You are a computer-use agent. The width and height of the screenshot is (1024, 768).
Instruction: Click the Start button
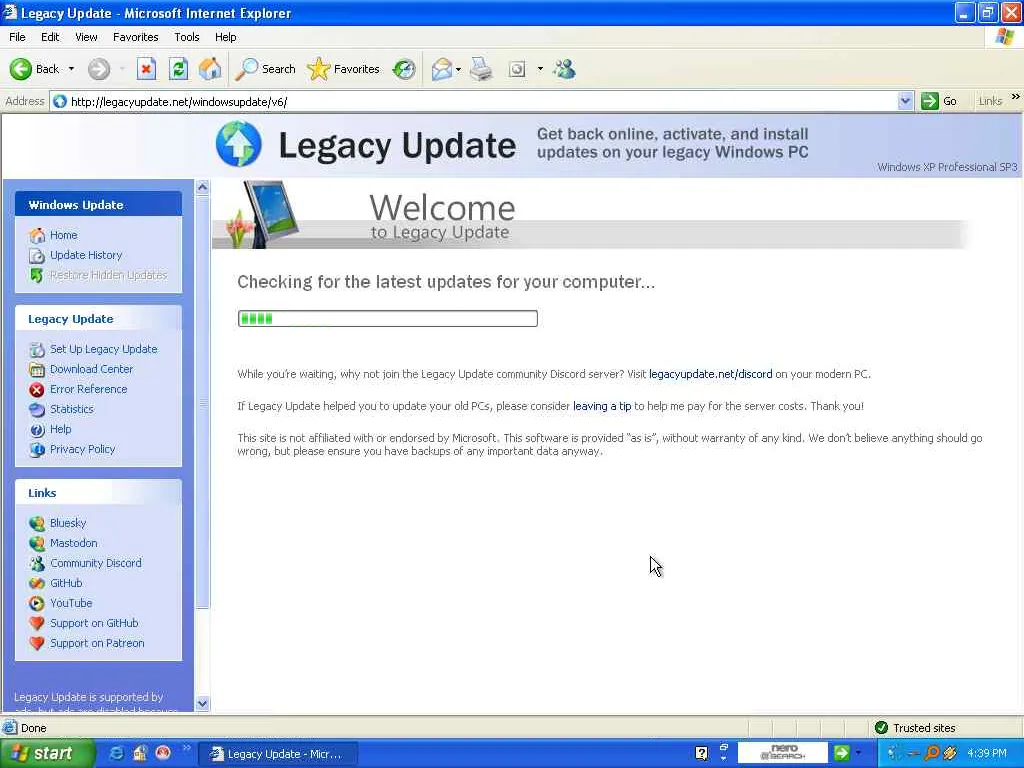click(x=46, y=753)
